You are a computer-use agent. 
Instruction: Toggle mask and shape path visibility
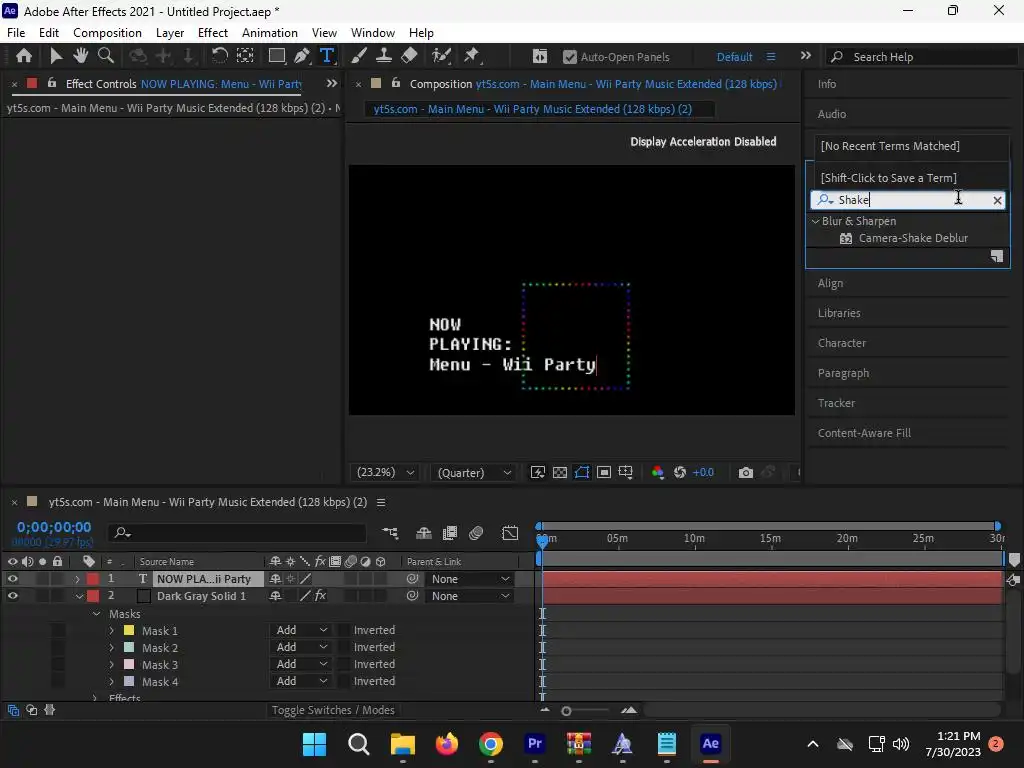click(x=582, y=472)
